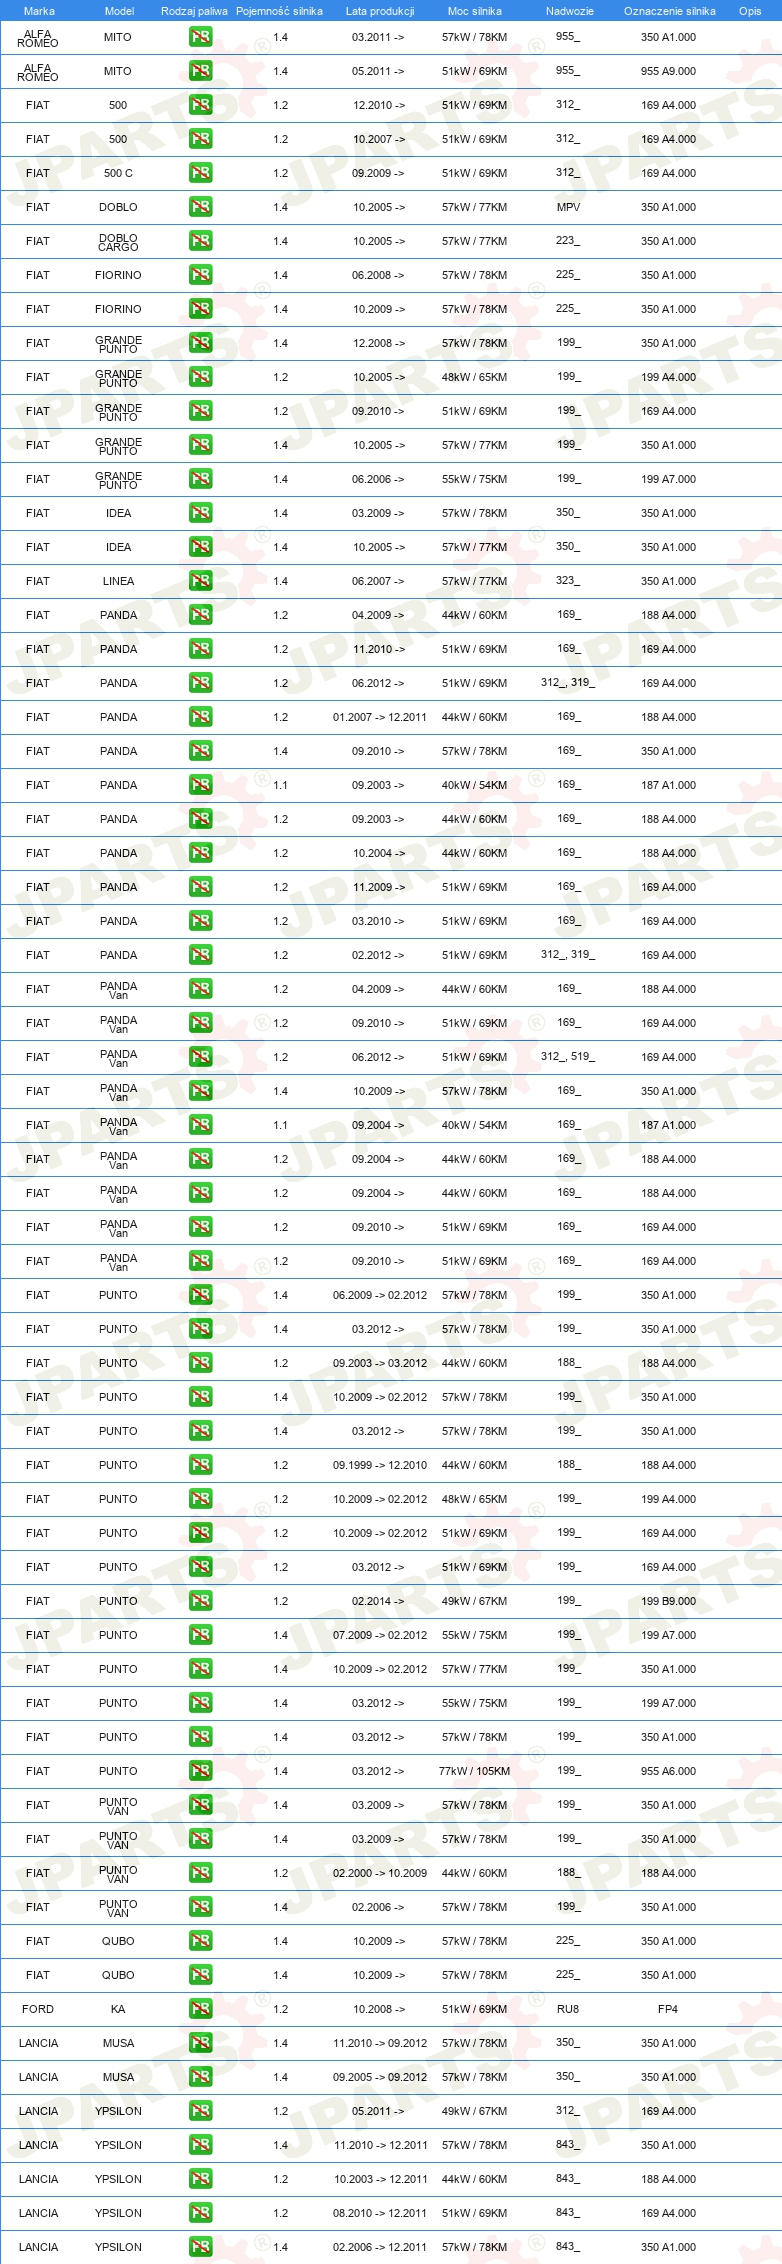This screenshot has height=2264, width=782.
Task: Select the 955 A9.000 engine code
Action: (668, 71)
